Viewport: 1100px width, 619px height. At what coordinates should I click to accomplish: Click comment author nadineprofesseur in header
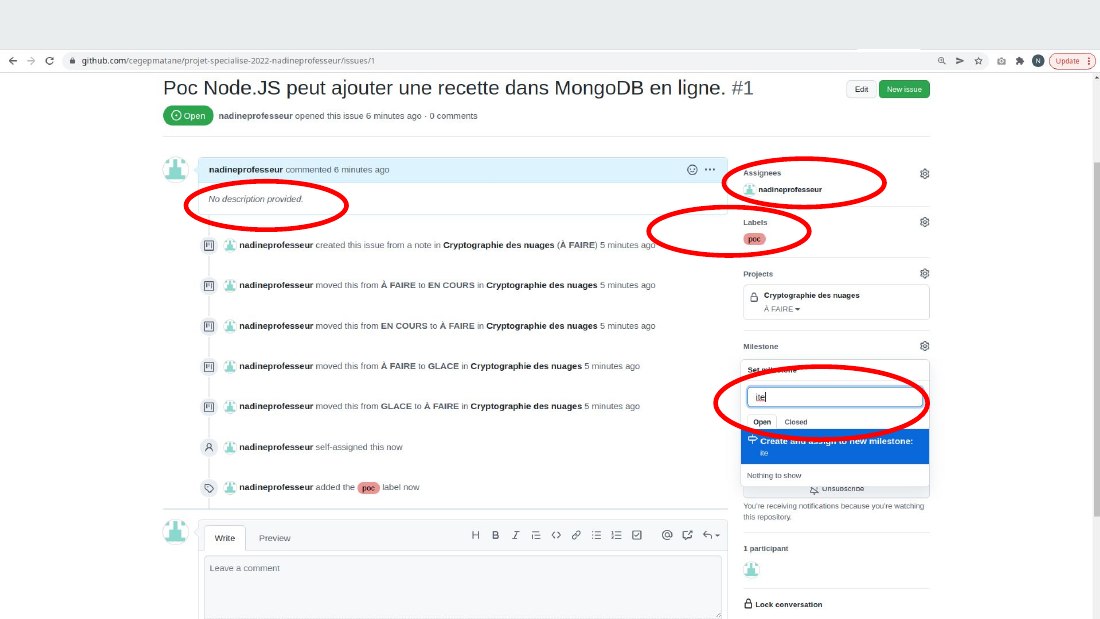point(246,170)
